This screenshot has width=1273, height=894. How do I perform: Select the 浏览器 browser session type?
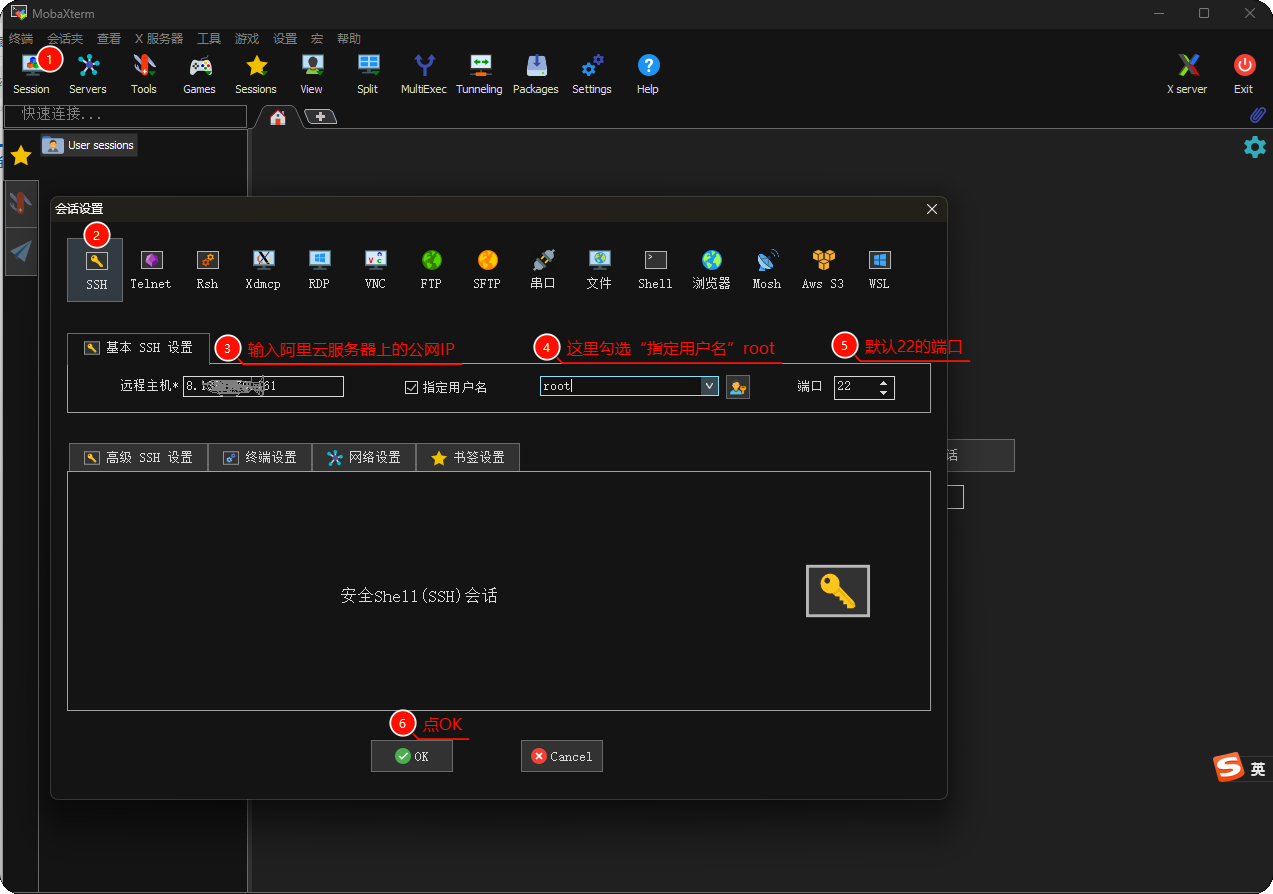(x=711, y=270)
